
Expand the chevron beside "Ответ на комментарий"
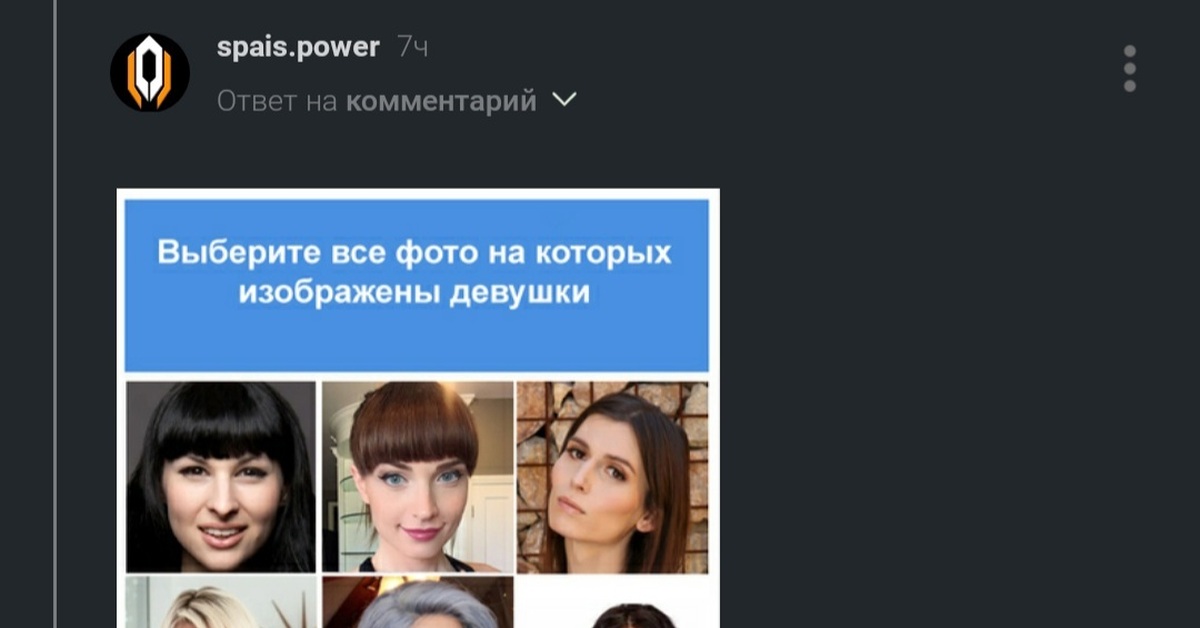coord(565,100)
